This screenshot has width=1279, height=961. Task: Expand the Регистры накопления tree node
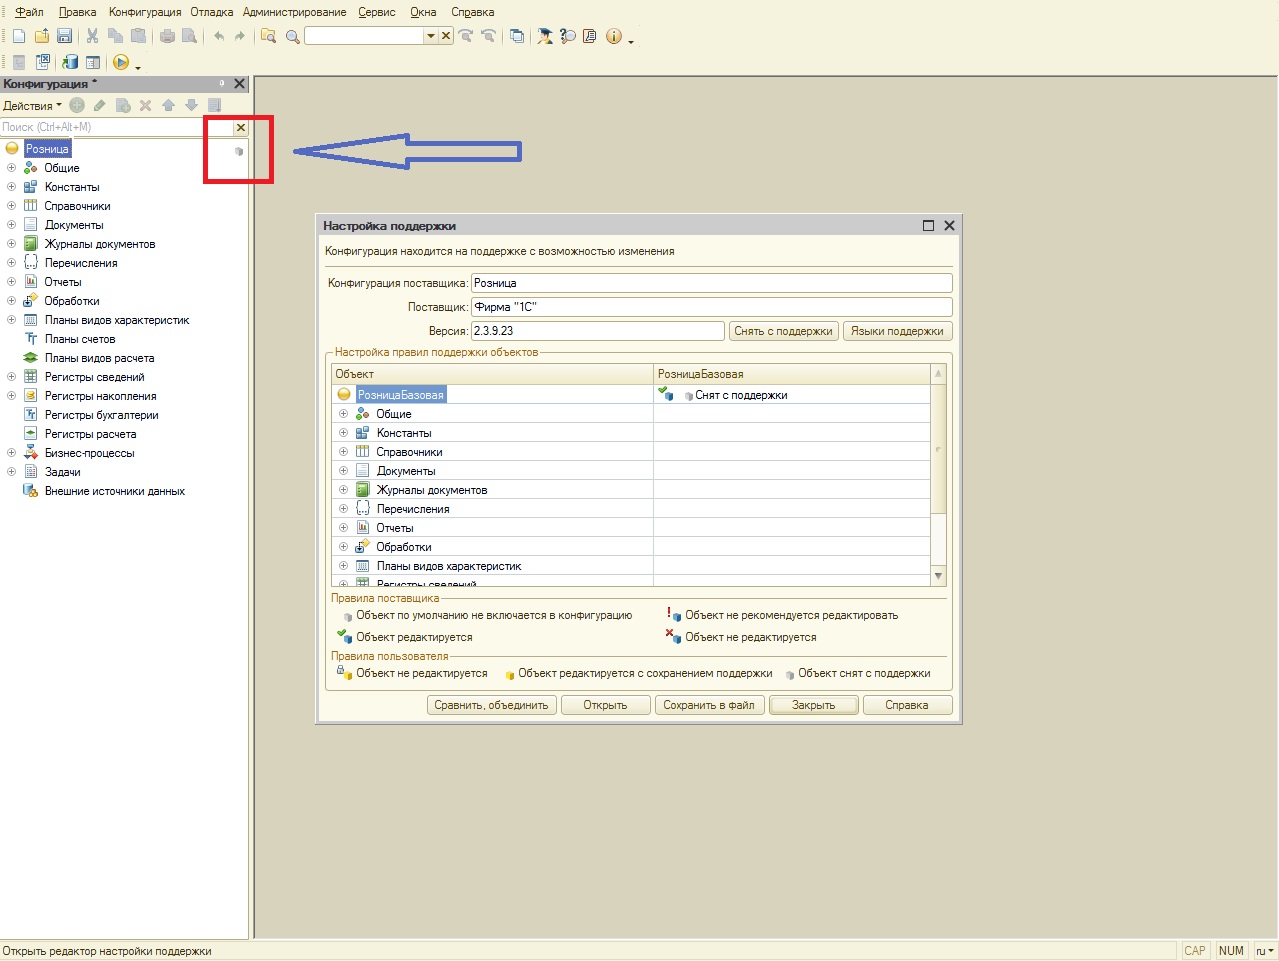coord(11,396)
